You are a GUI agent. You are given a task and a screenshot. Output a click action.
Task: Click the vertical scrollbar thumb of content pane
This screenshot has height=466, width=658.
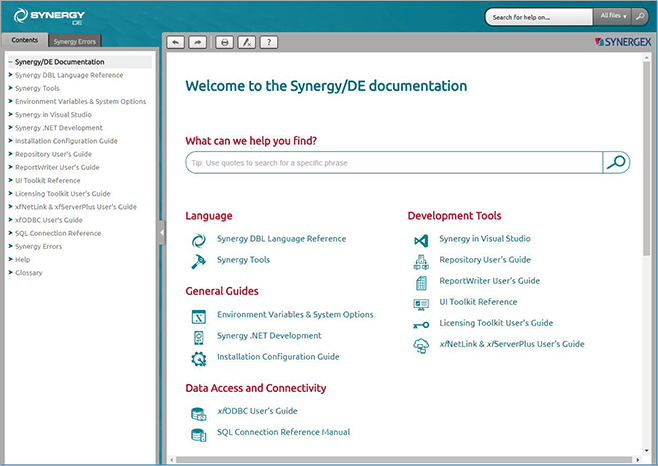coord(646,158)
